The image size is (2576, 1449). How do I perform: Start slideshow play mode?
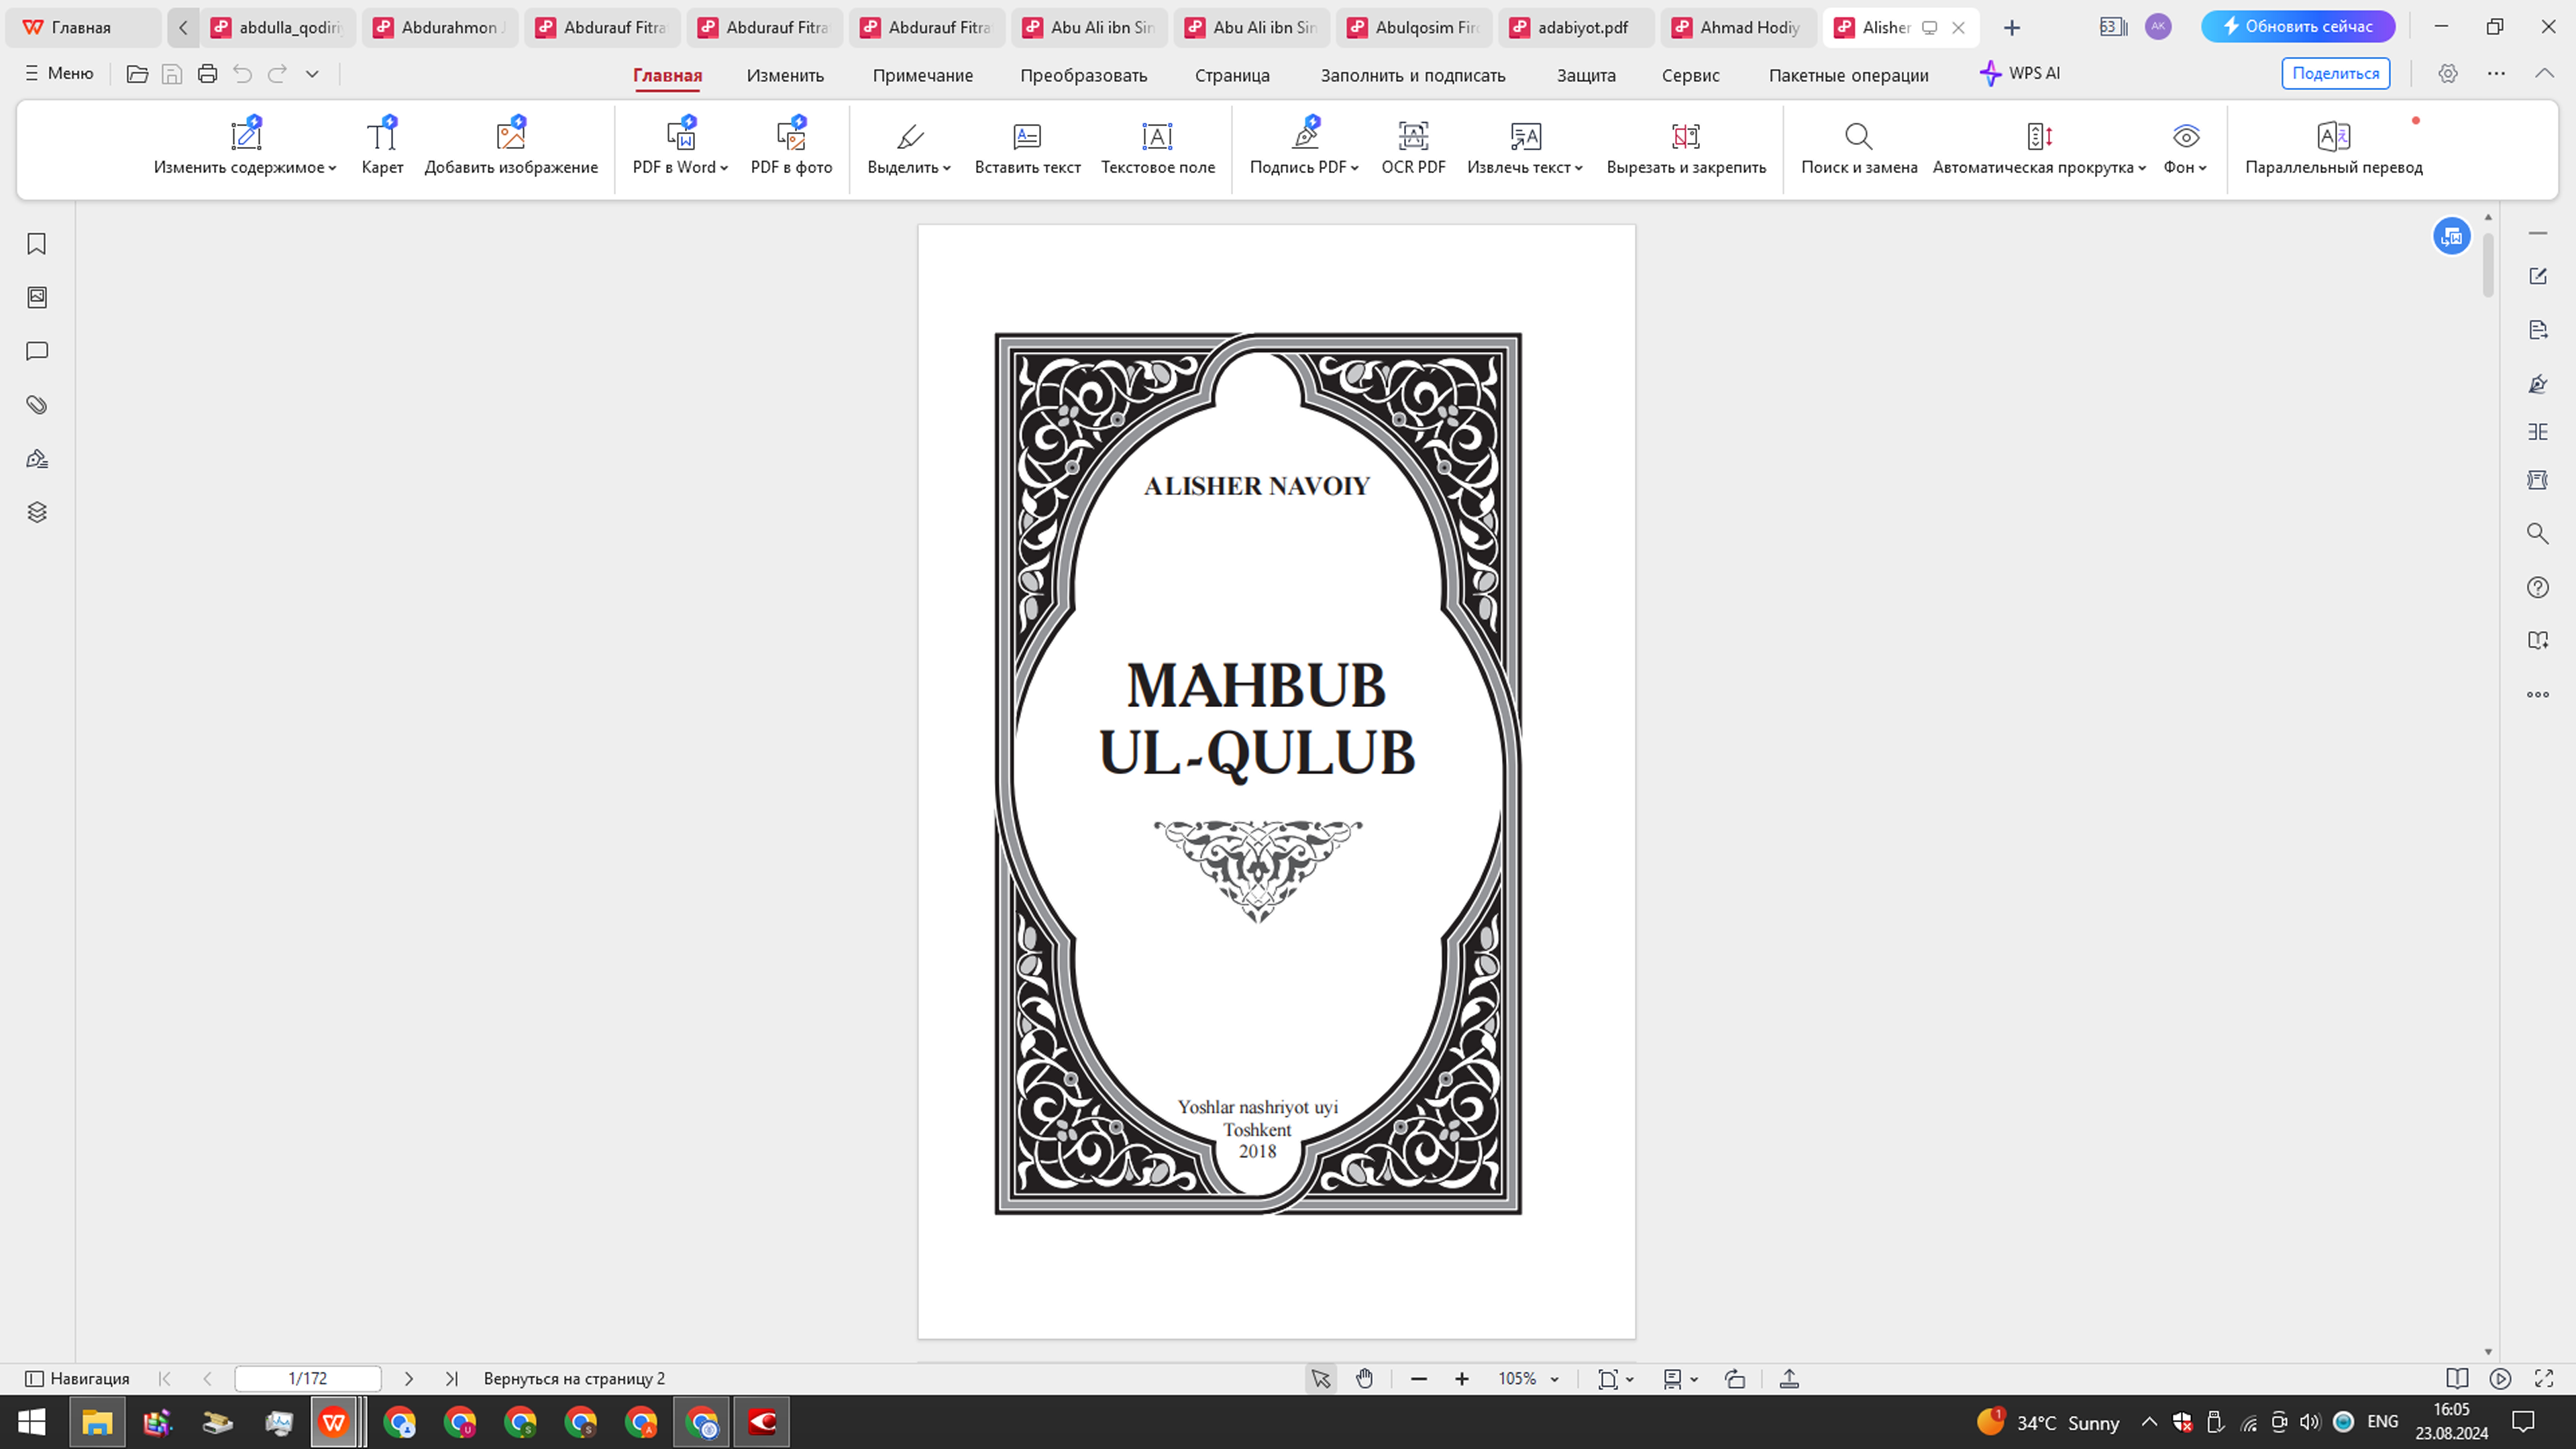click(2500, 1379)
